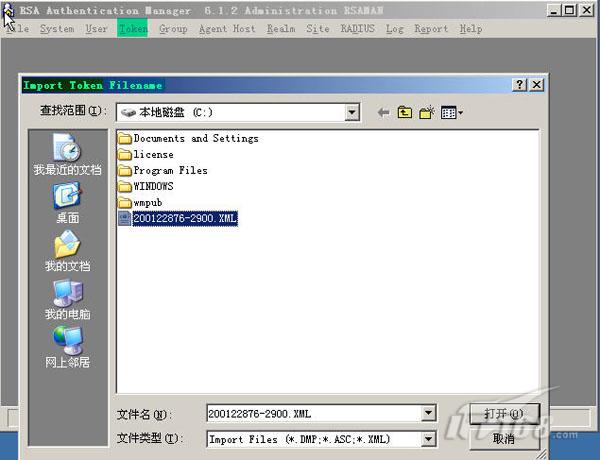Open the Realm menu
The height and width of the screenshot is (460, 600).
(281, 29)
